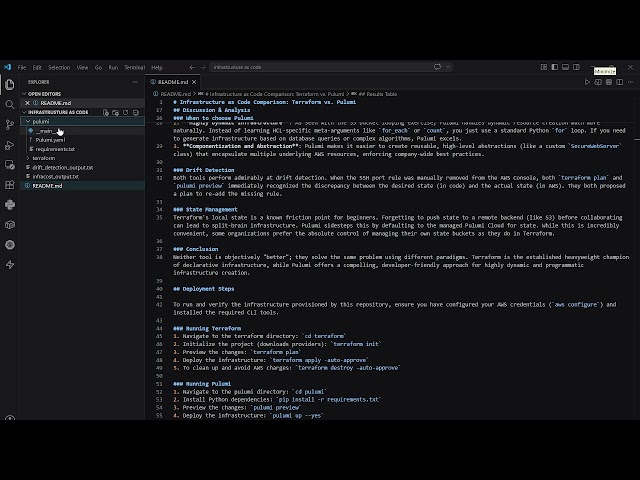Screen dimensions: 640x480
Task: Open the File menu
Action: coord(22,67)
